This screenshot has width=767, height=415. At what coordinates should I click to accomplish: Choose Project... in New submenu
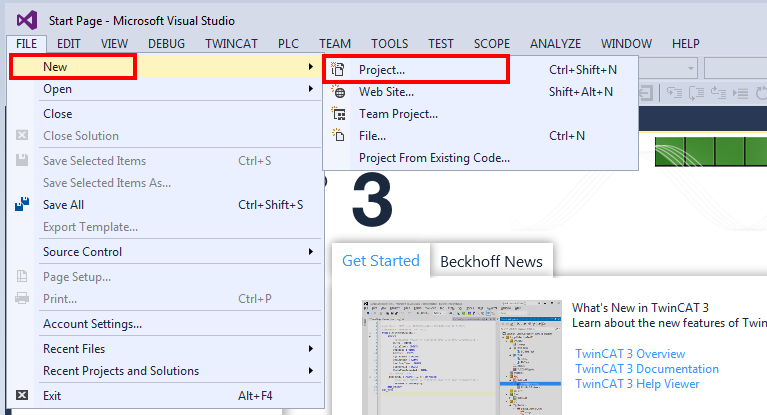pos(480,69)
